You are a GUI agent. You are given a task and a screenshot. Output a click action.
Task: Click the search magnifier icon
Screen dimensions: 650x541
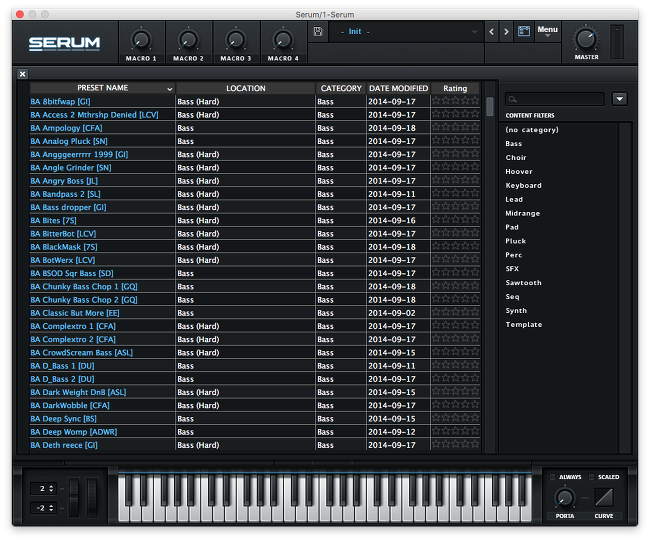(512, 99)
